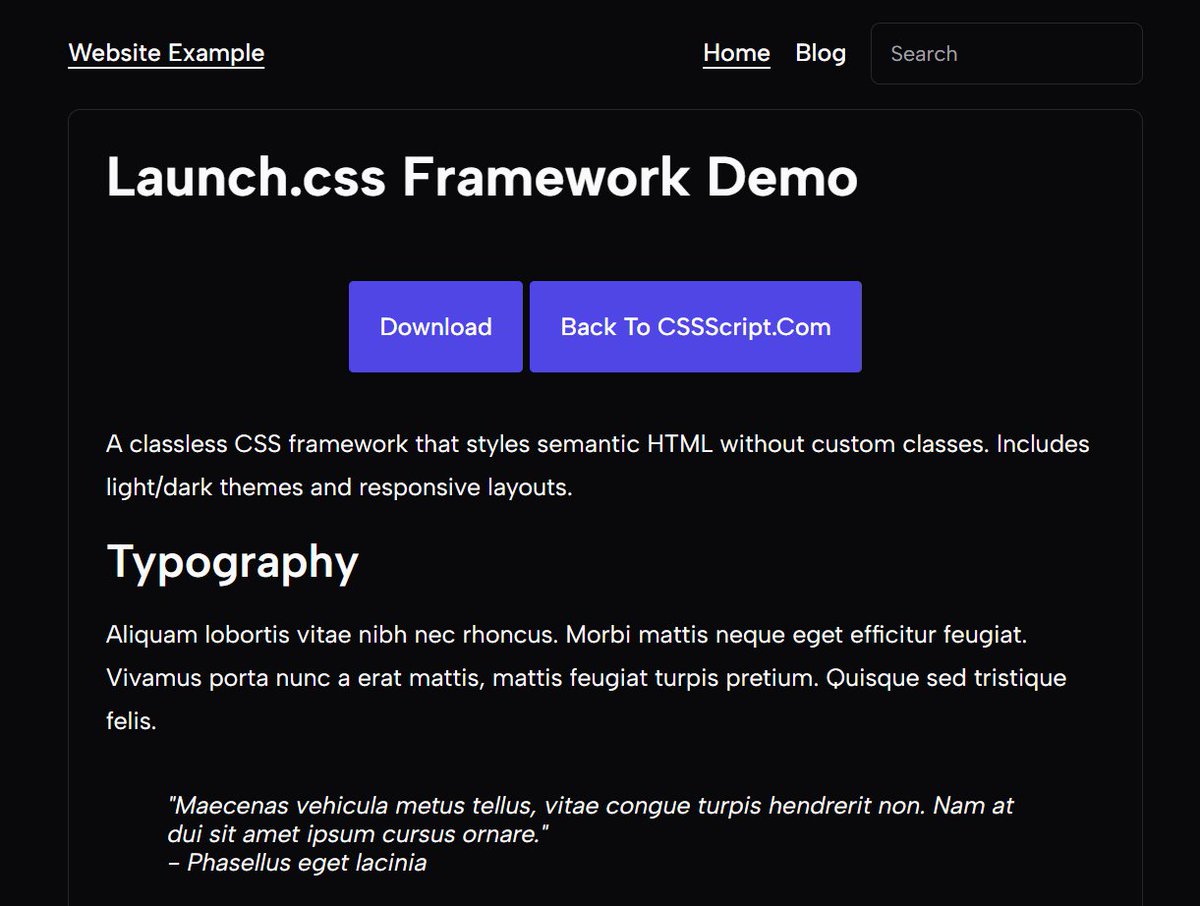1200x906 pixels.
Task: Open the Website Example home link
Action: click(166, 53)
